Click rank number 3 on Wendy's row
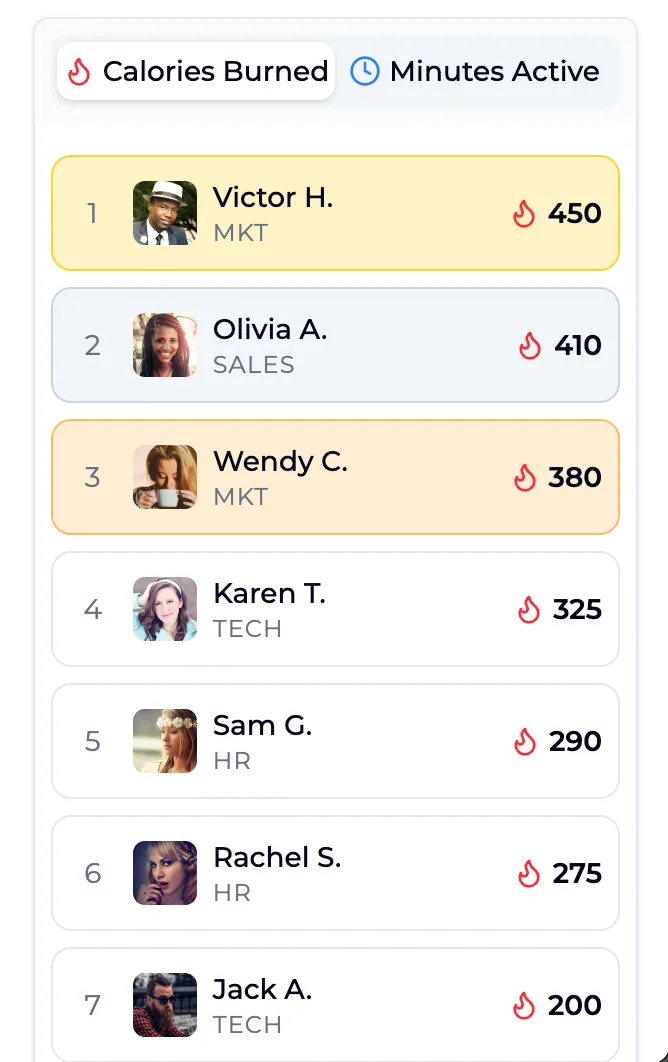The width and height of the screenshot is (668, 1062). coord(92,477)
